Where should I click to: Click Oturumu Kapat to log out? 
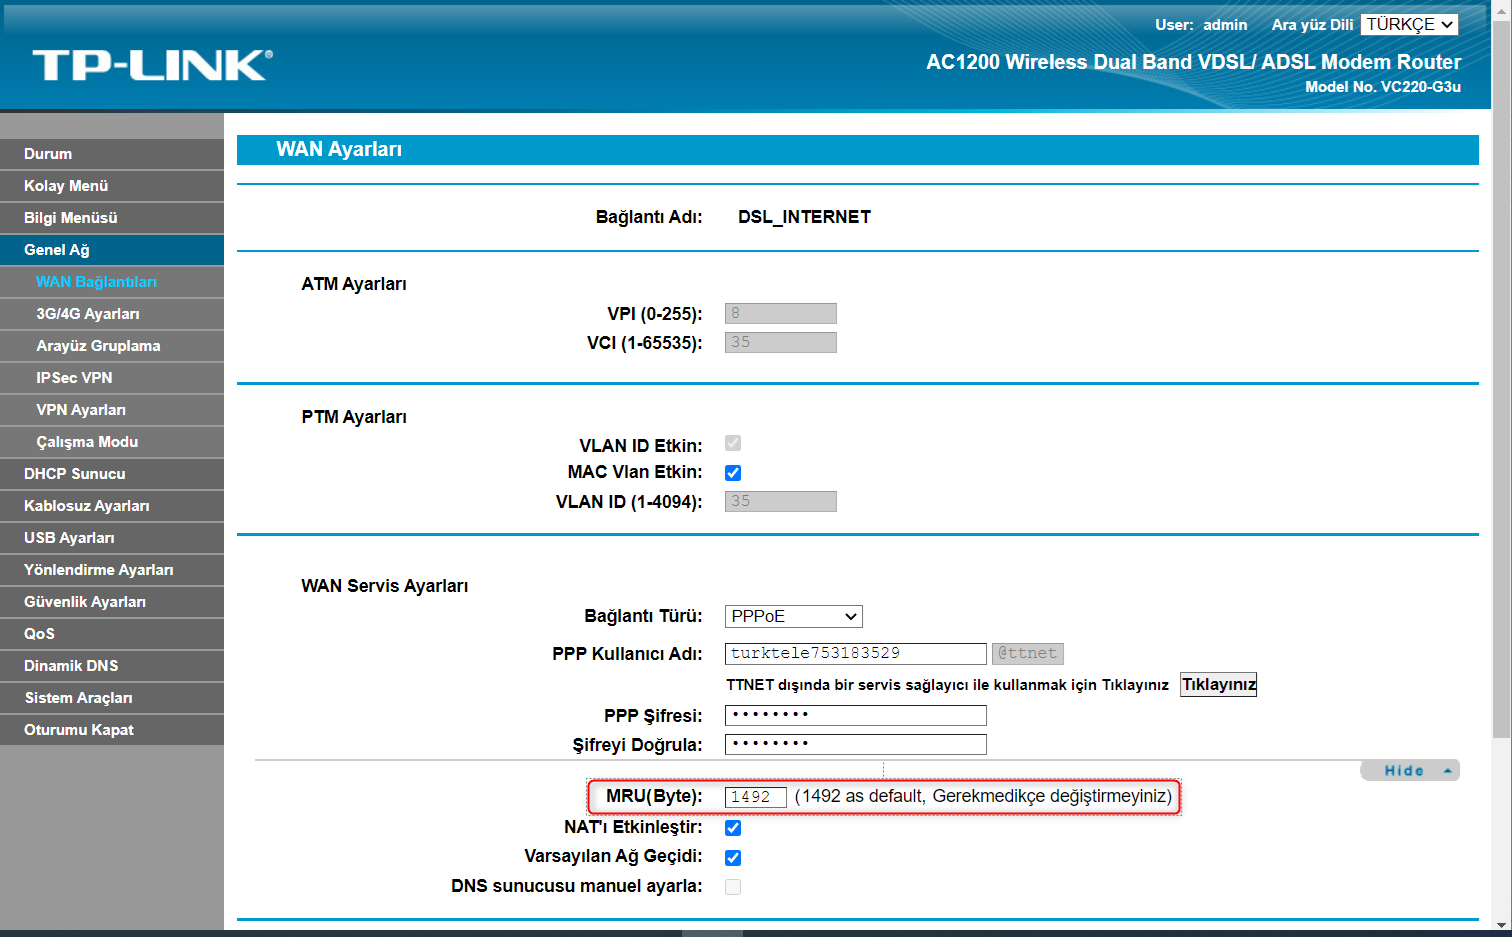[x=112, y=730]
